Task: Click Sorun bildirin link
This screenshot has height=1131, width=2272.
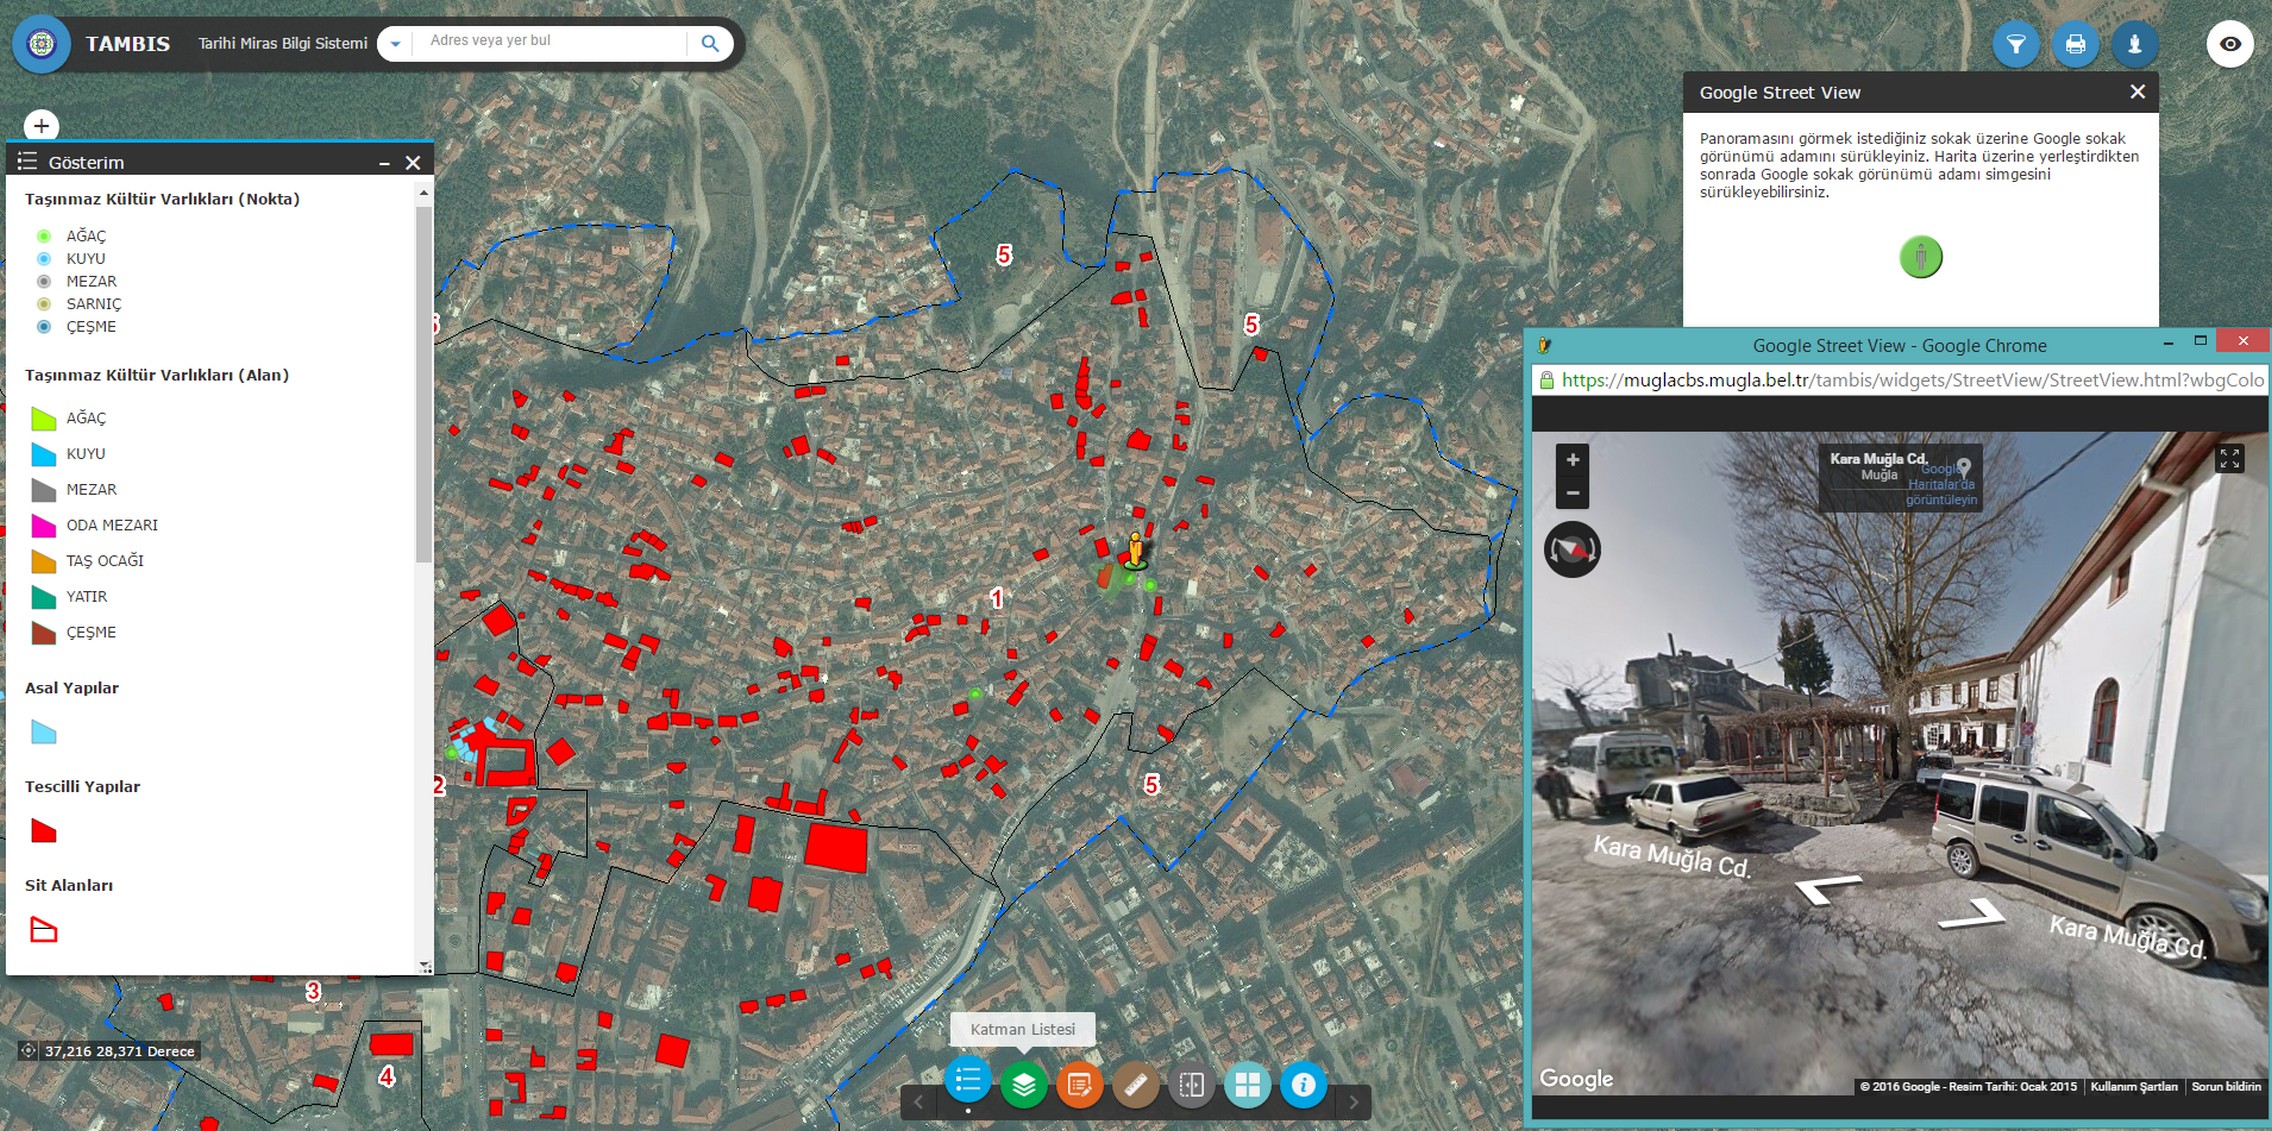Action: click(x=2226, y=1086)
